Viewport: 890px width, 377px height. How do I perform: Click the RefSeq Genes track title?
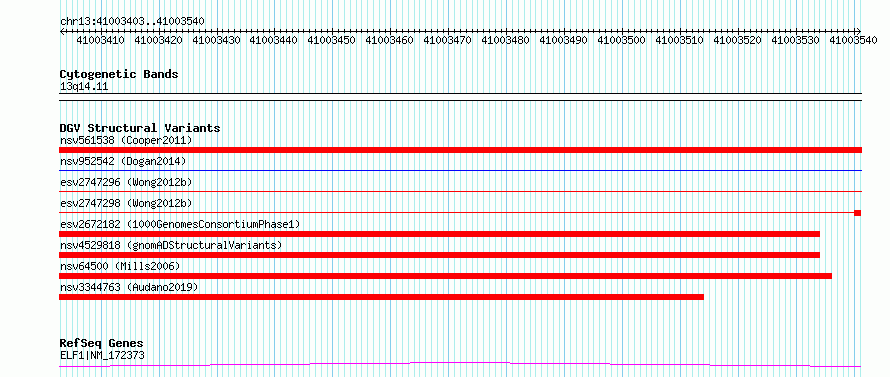(102, 344)
